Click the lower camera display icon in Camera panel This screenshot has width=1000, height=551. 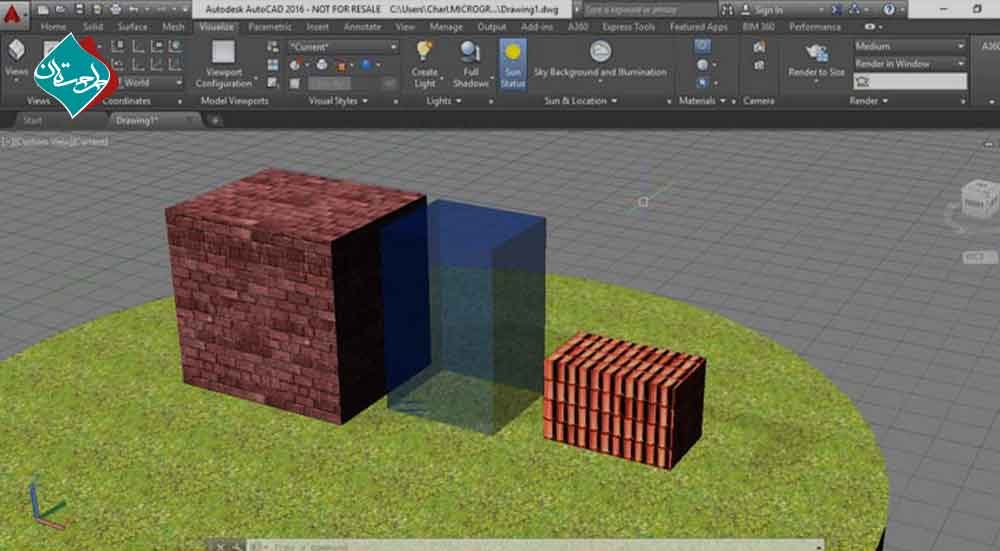tap(759, 65)
